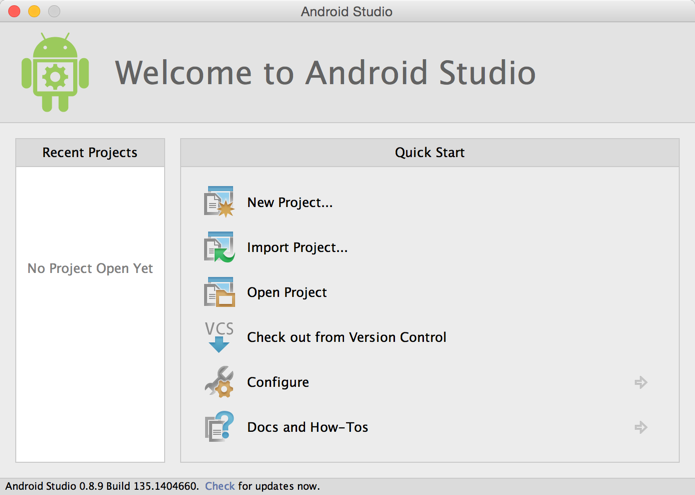Open the Configure label

(278, 382)
